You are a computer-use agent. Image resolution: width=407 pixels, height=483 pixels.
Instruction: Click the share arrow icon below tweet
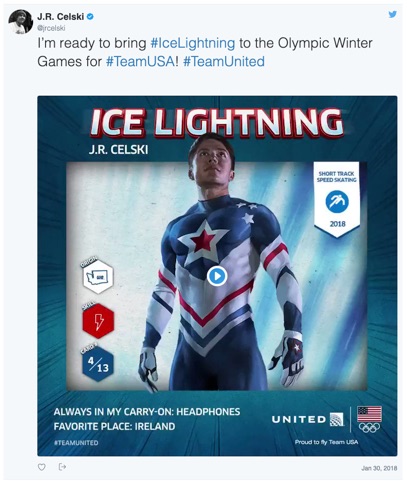point(62,467)
